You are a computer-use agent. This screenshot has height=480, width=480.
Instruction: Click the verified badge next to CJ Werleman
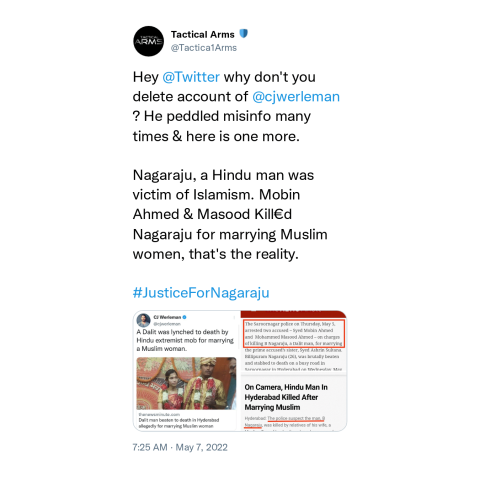pyautogui.click(x=184, y=317)
